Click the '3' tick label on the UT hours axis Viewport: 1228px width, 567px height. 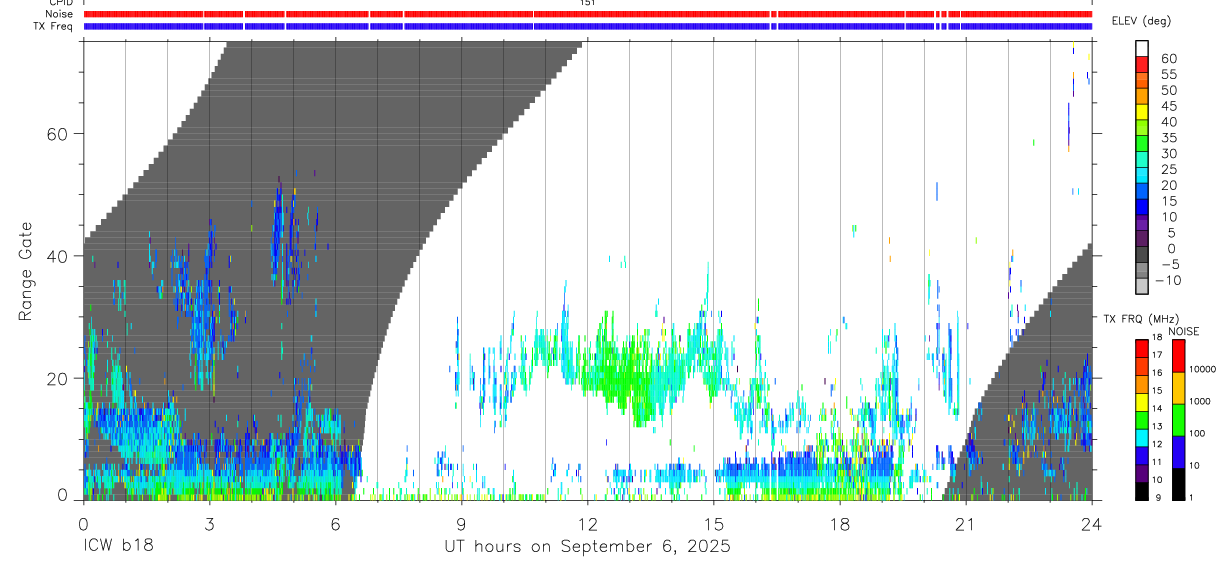pos(209,522)
